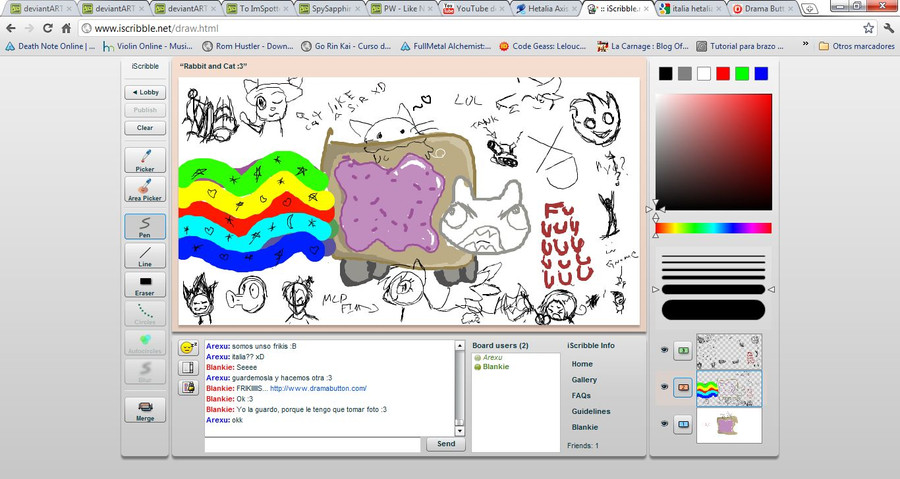Select the Eraser tool
Screen dimensions: 900x479
145,285
